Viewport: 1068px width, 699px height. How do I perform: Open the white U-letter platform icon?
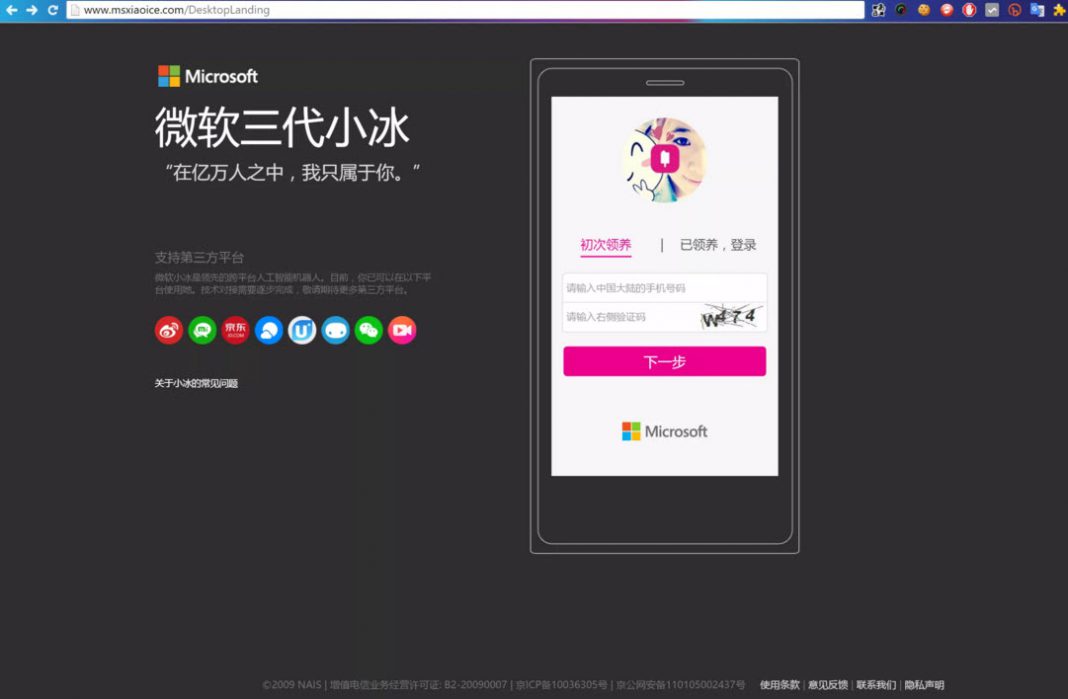coord(302,330)
